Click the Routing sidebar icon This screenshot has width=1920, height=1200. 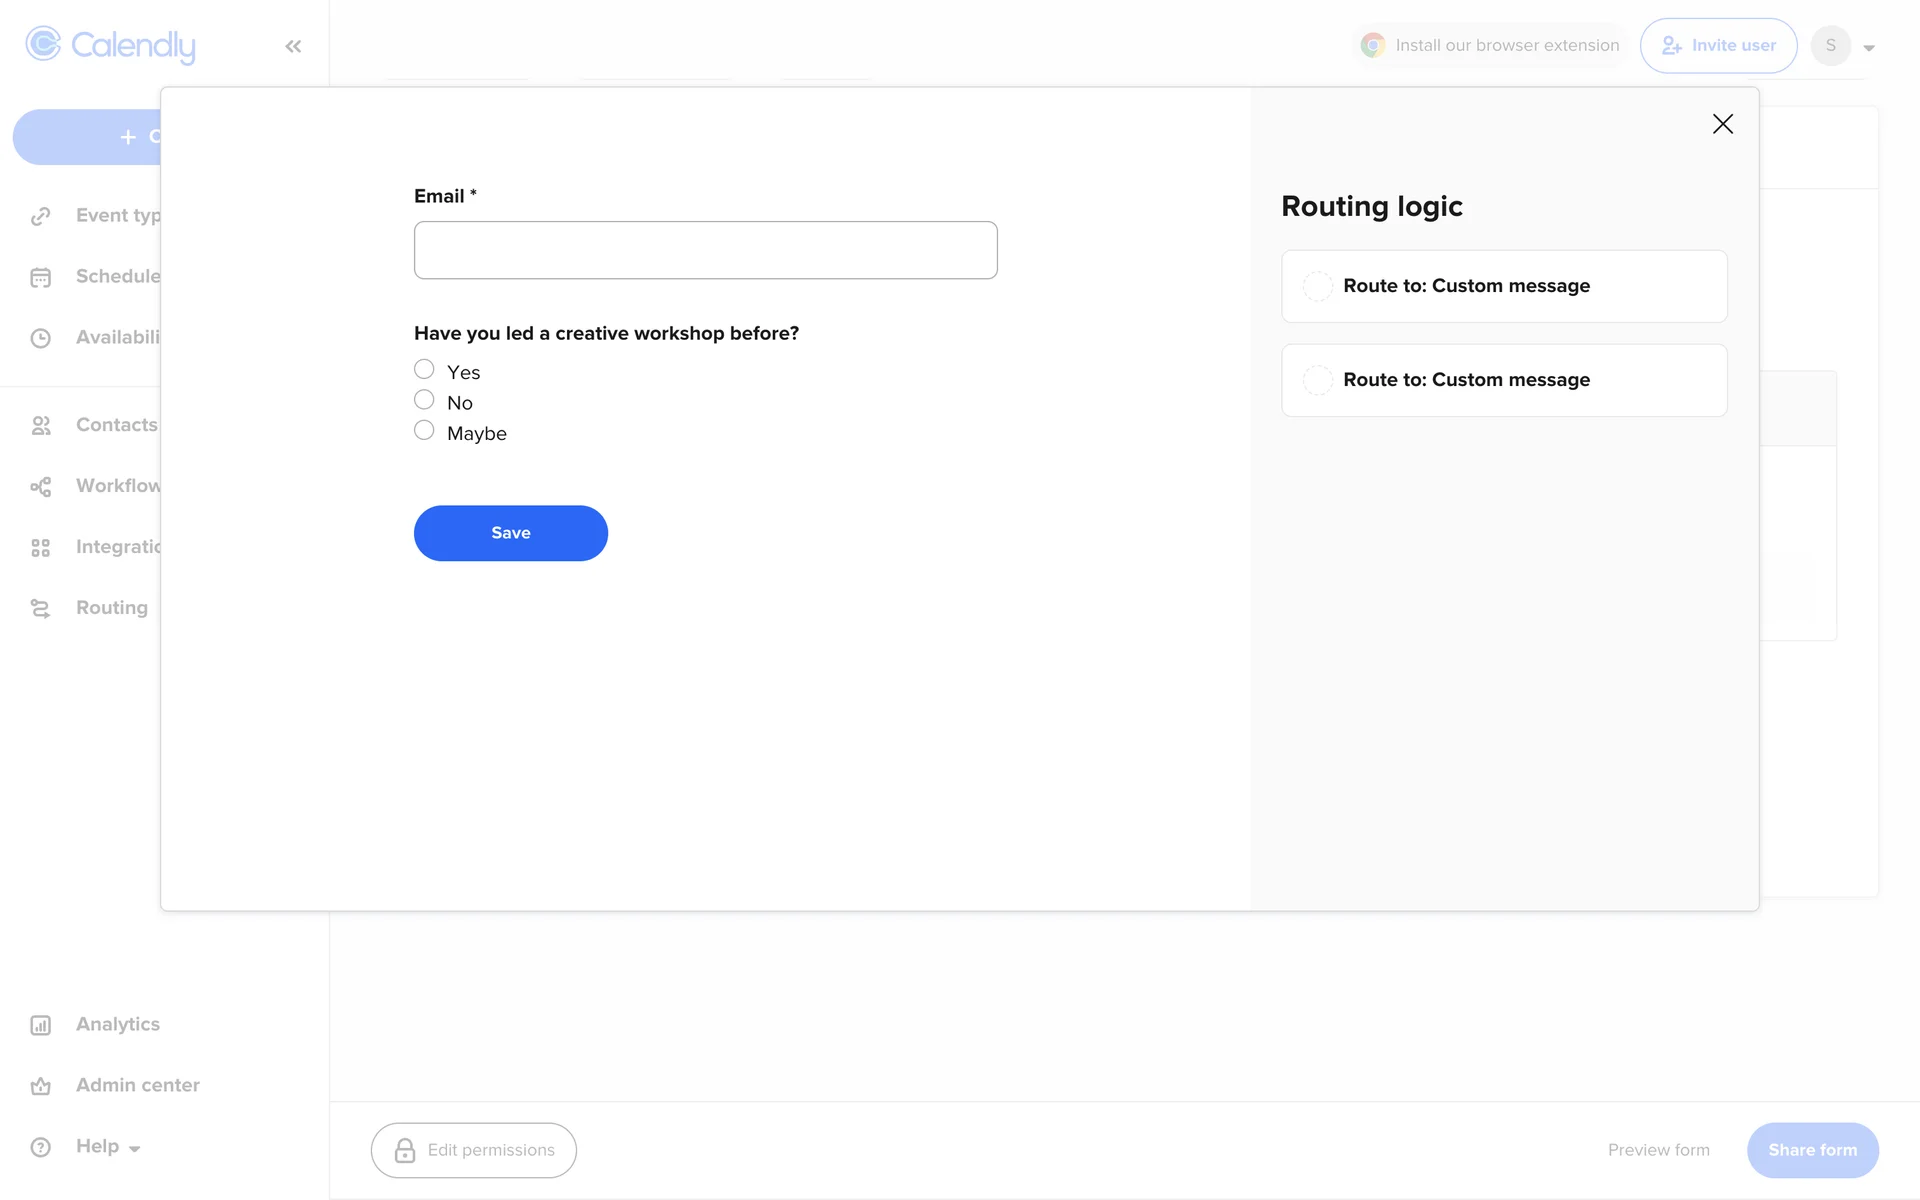coord(40,608)
